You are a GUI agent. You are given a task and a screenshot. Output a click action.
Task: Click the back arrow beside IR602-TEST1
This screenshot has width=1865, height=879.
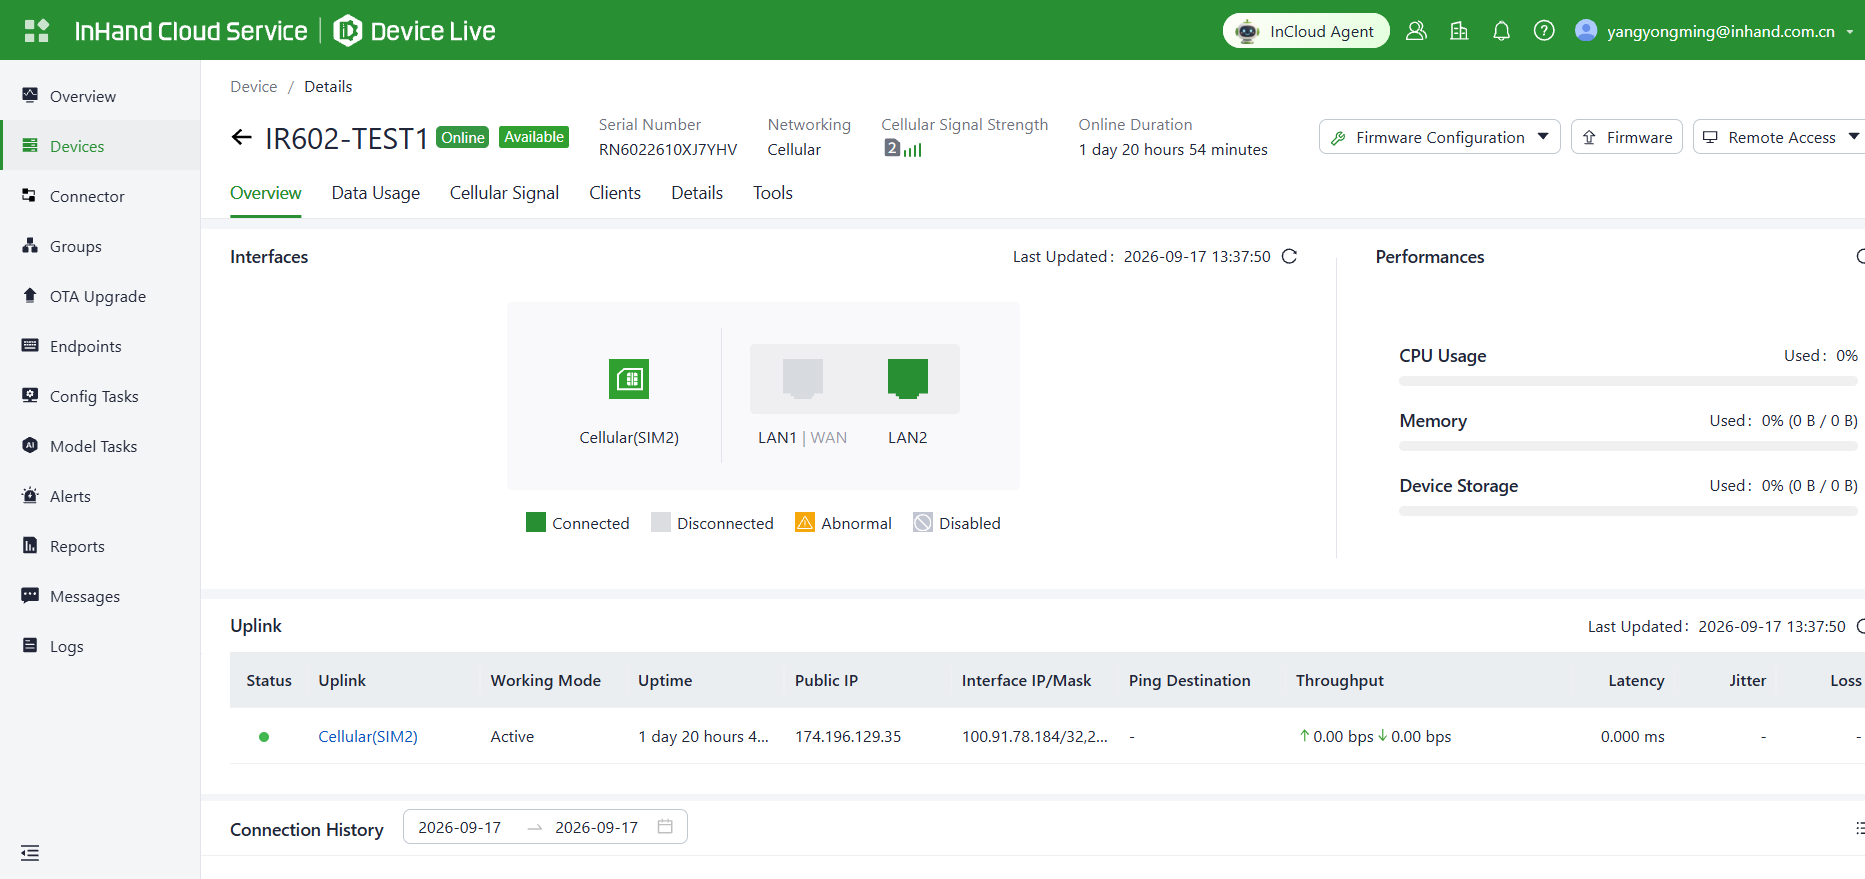pyautogui.click(x=241, y=137)
